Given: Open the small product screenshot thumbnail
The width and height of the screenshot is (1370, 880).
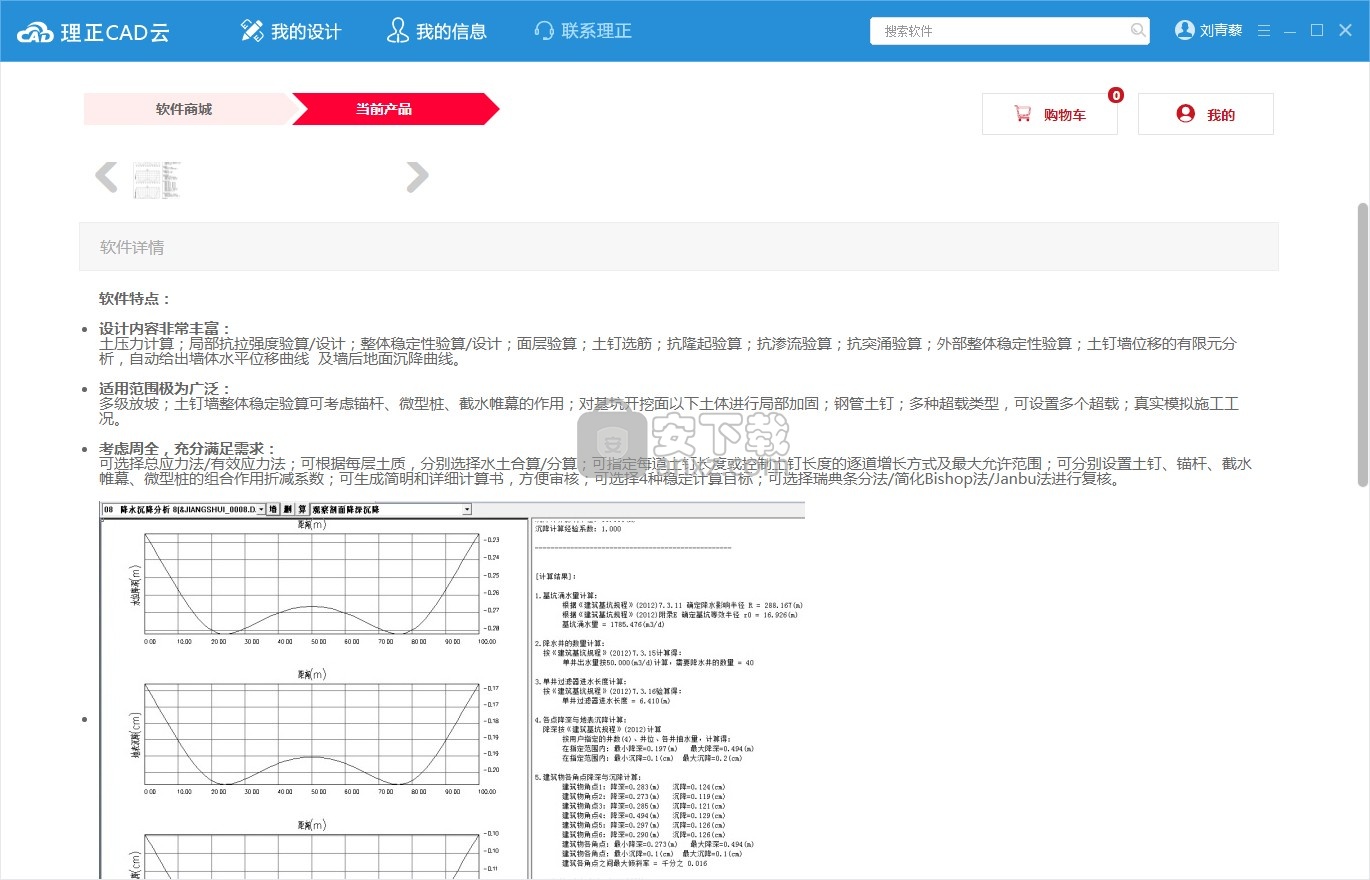Looking at the screenshot, I should click(x=158, y=178).
